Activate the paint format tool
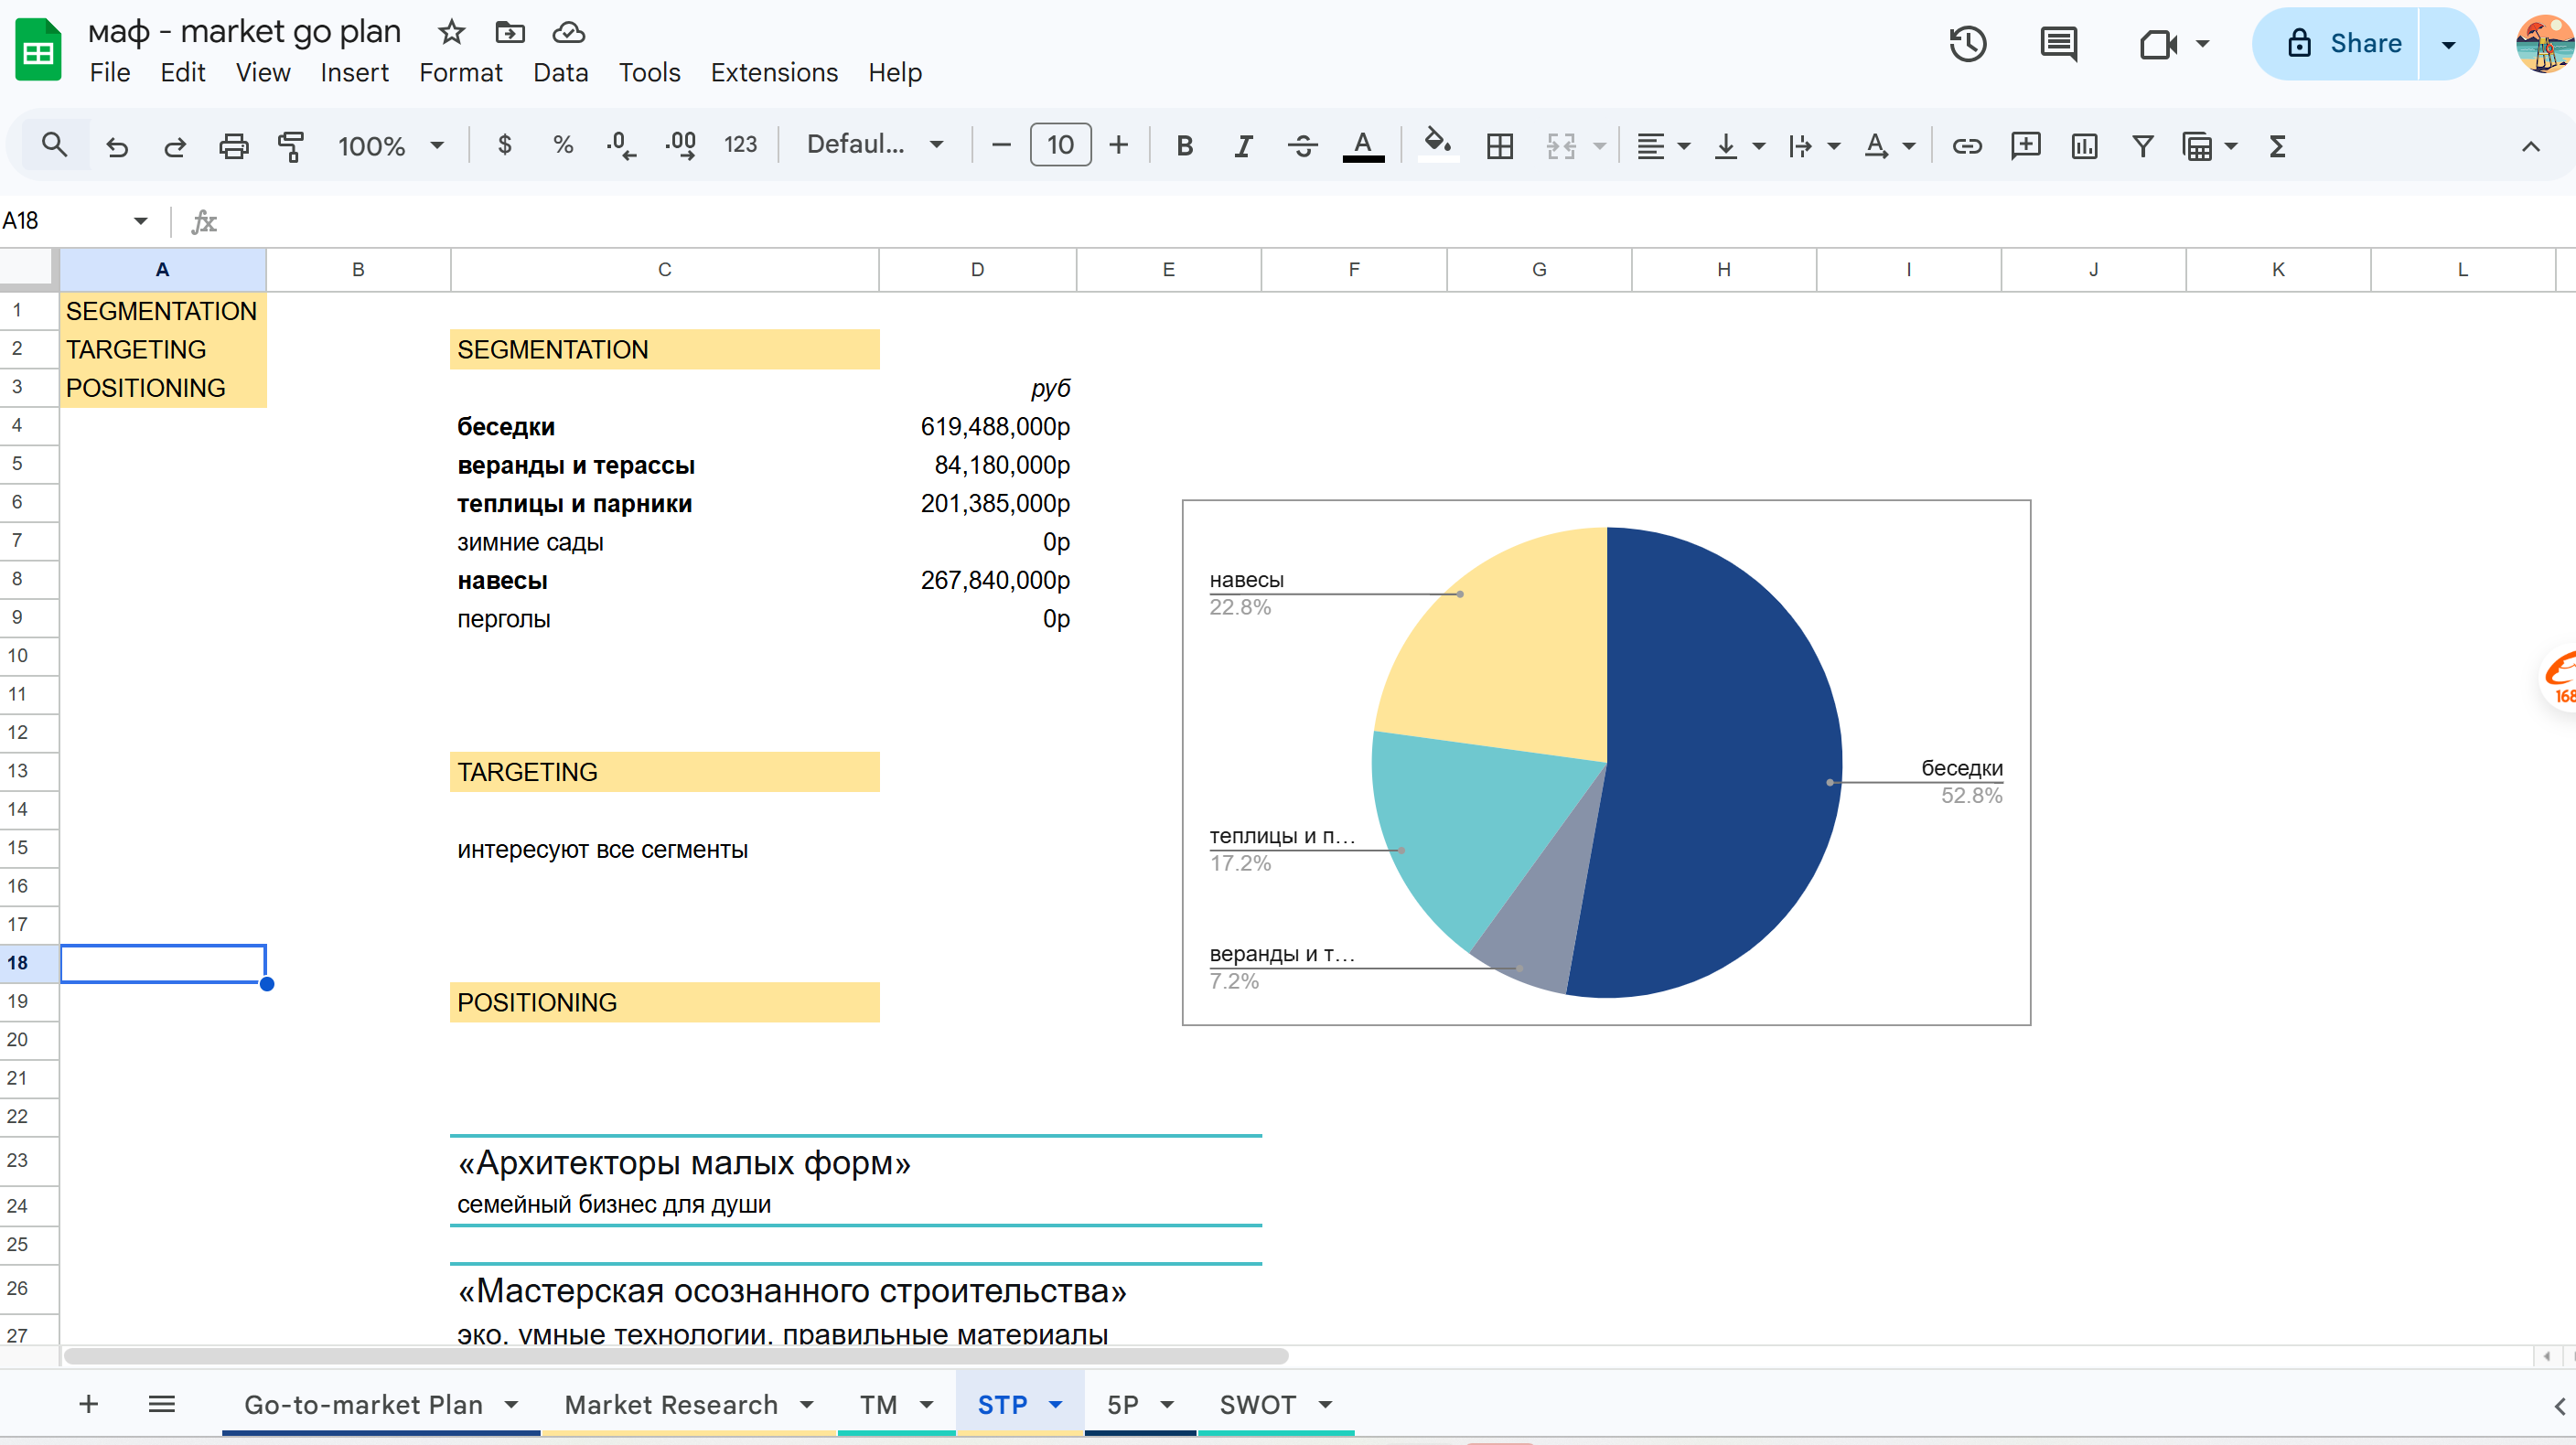 coord(291,146)
